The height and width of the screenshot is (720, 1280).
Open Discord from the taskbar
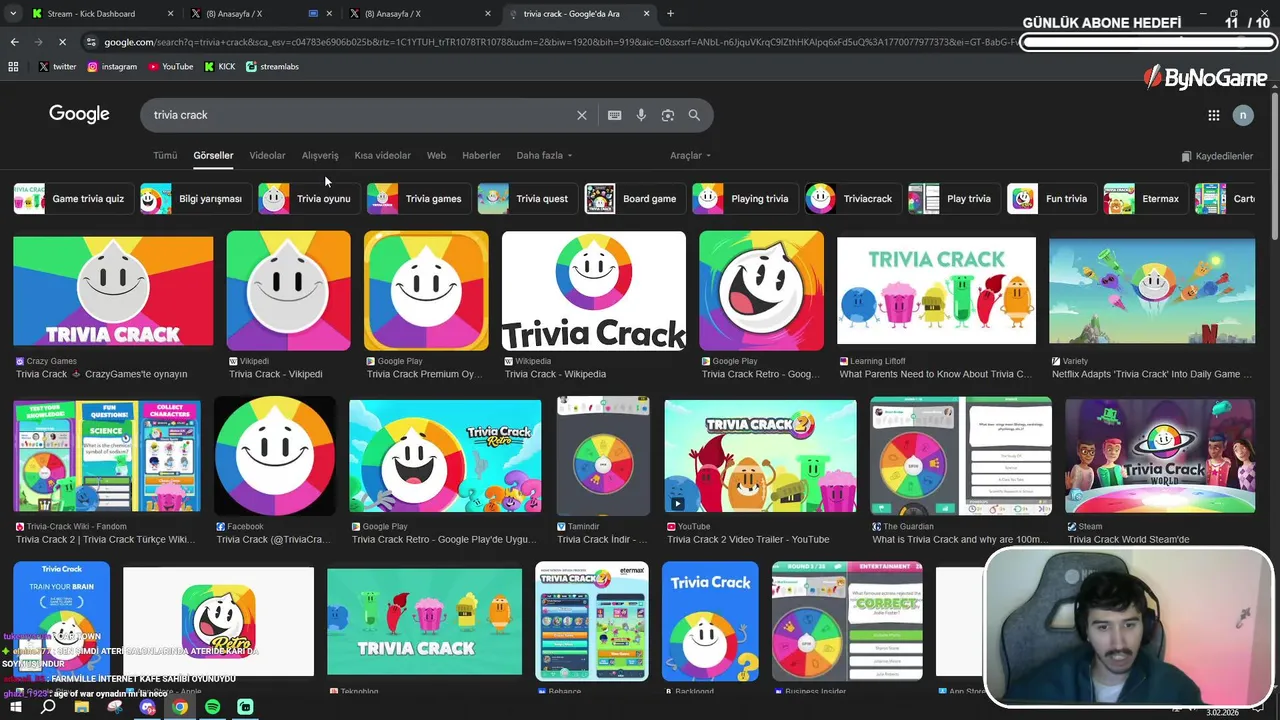pyautogui.click(x=148, y=707)
